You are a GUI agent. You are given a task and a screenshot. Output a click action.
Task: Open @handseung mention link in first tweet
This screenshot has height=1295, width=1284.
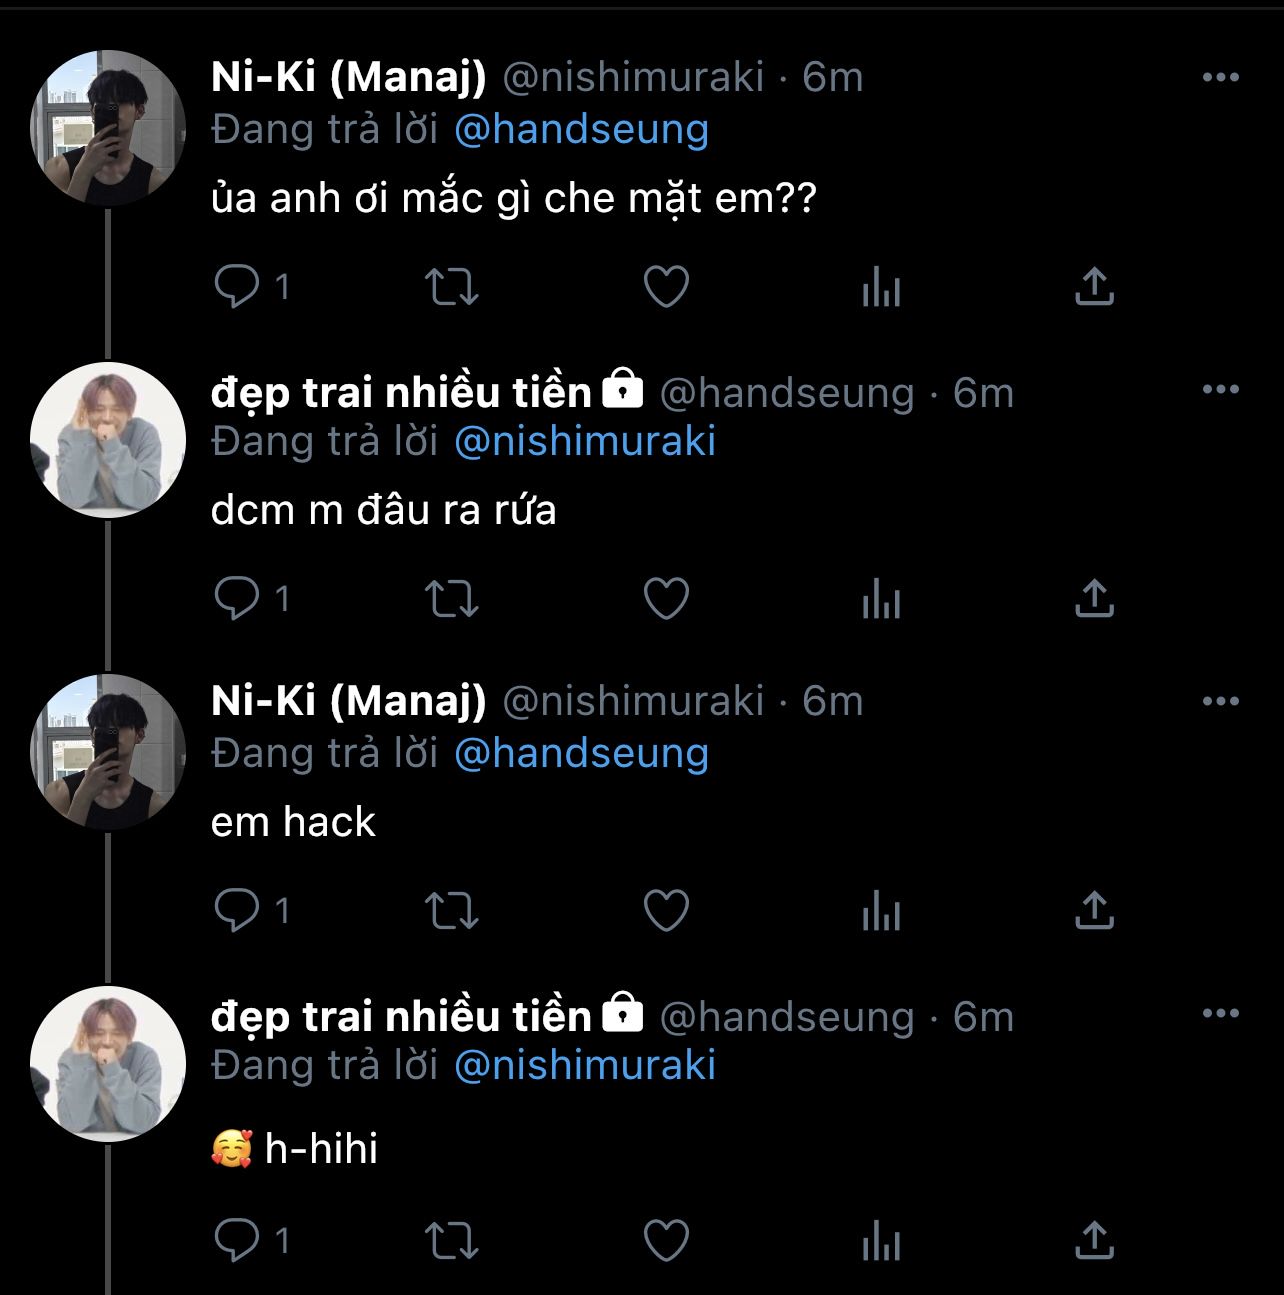[581, 130]
